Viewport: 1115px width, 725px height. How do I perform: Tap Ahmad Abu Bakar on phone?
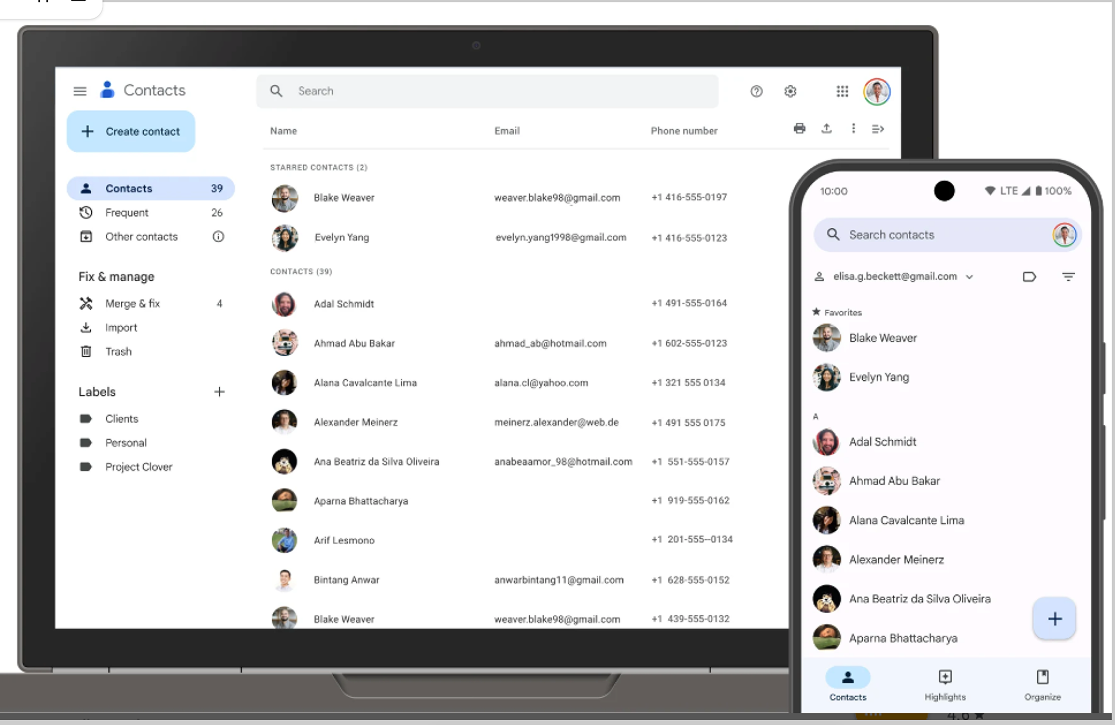pos(946,481)
